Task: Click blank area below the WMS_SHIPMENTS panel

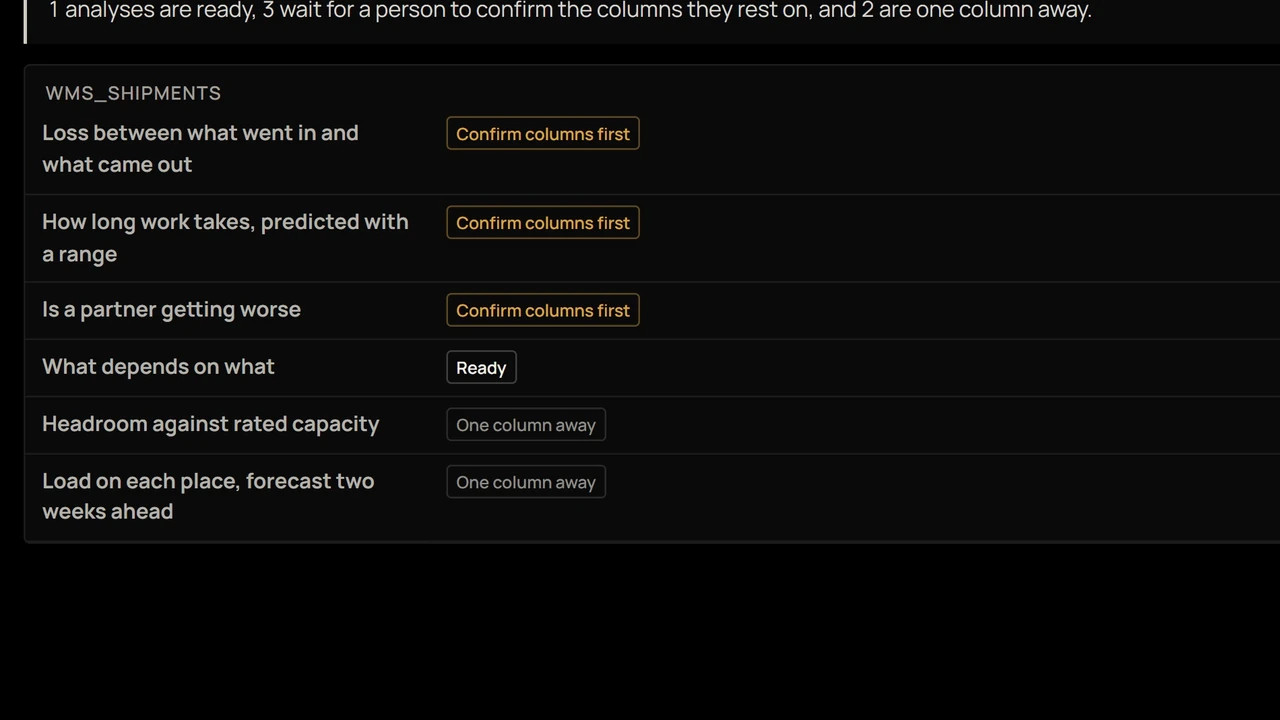Action: [640, 630]
